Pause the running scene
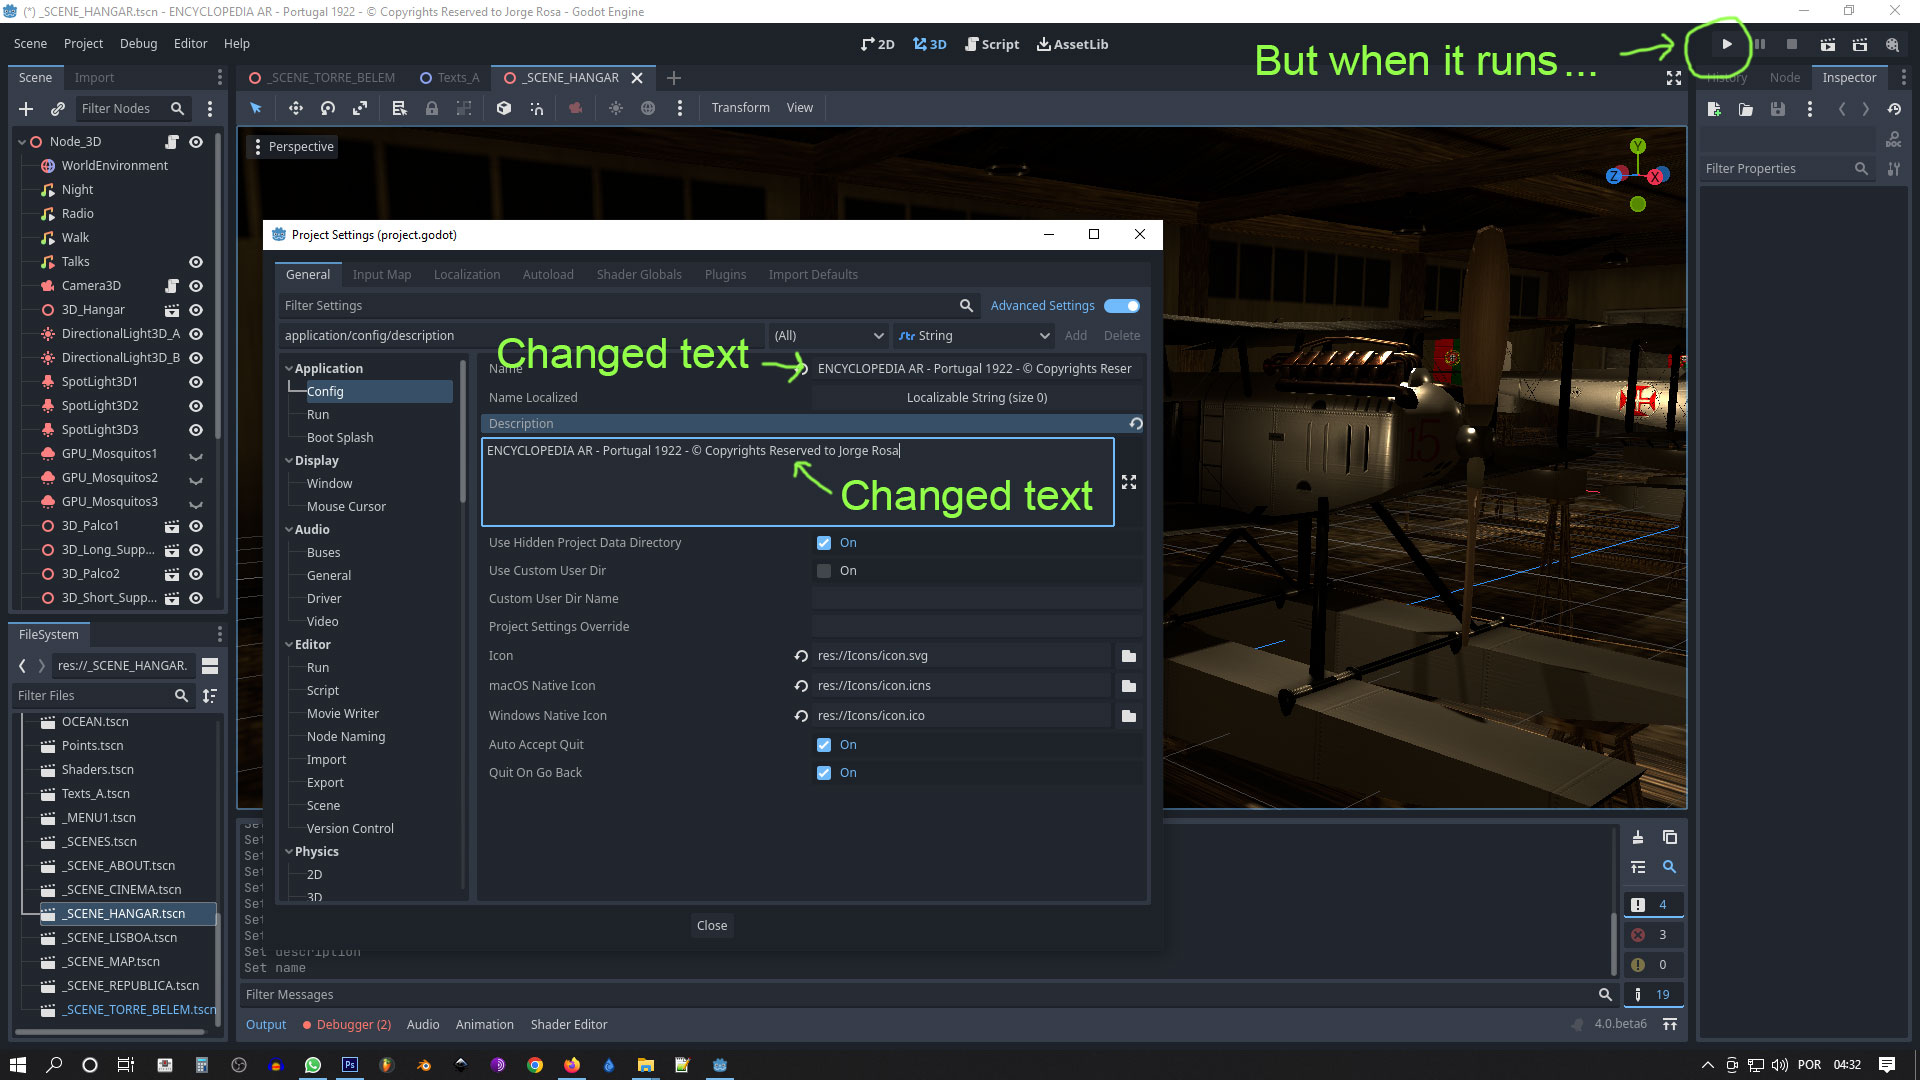This screenshot has width=1920, height=1080. 1758,44
